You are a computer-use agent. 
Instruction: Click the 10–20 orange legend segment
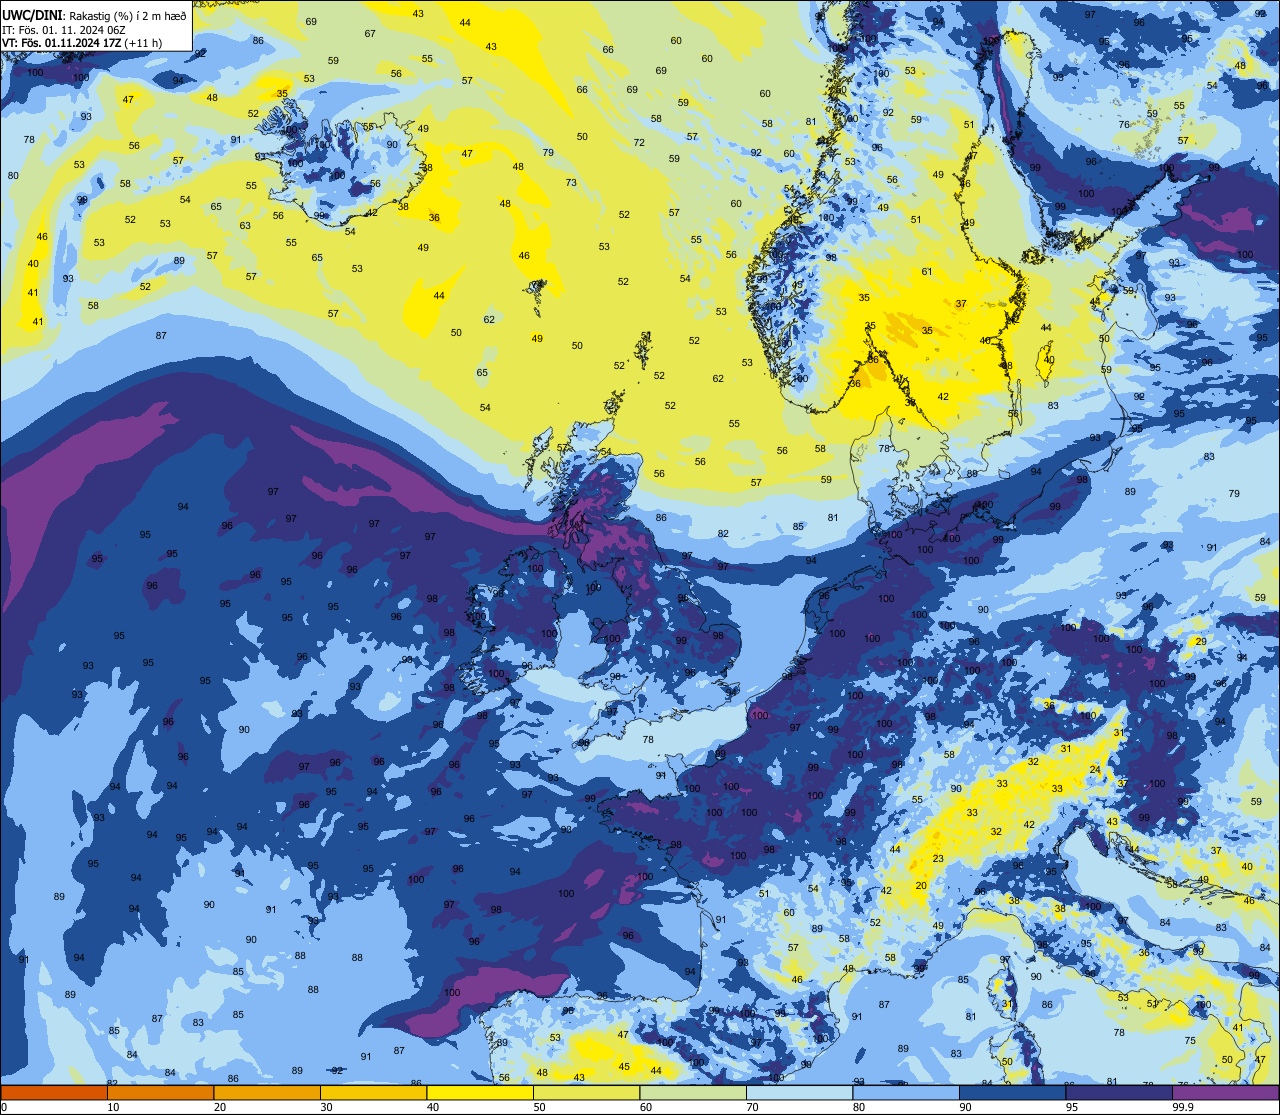(160, 1093)
